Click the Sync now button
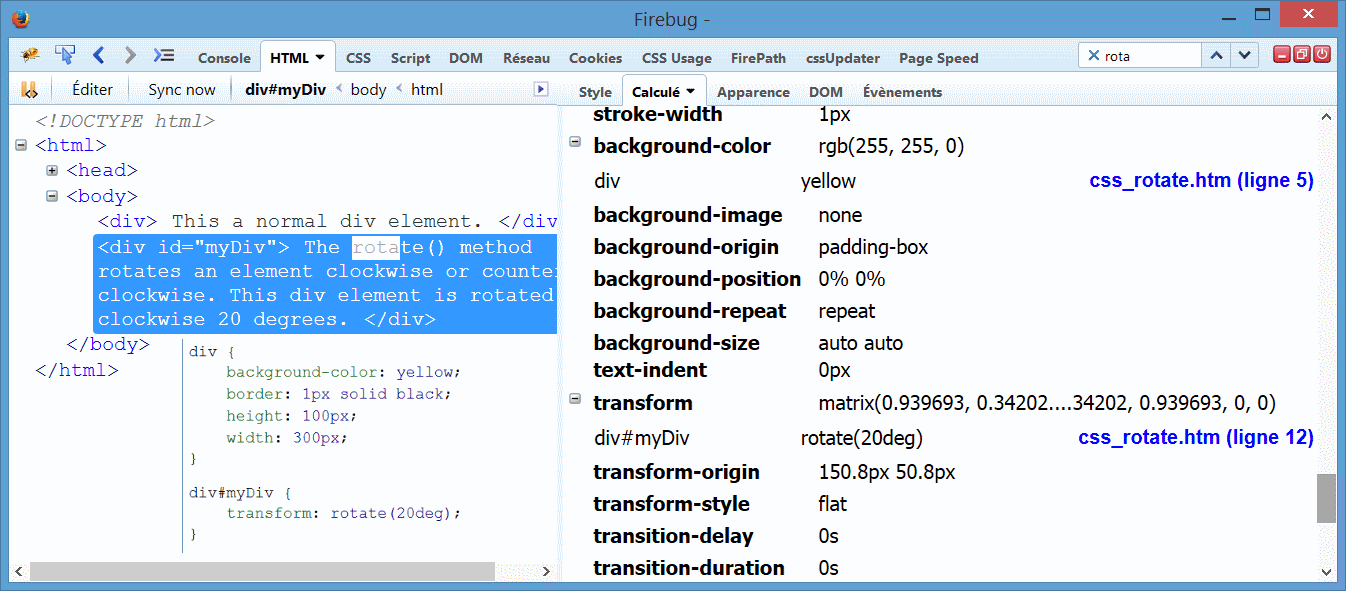The width and height of the screenshot is (1346, 591). pos(181,89)
